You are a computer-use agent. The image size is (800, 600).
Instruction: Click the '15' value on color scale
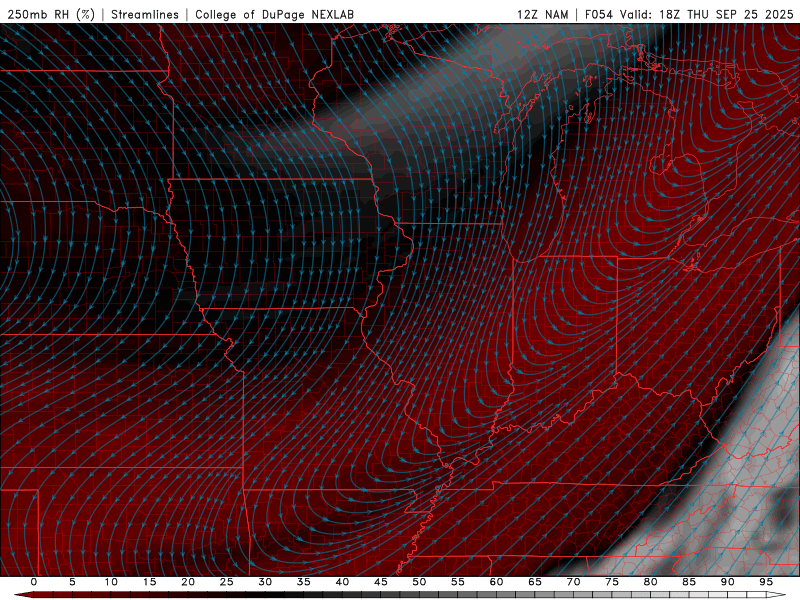click(149, 582)
